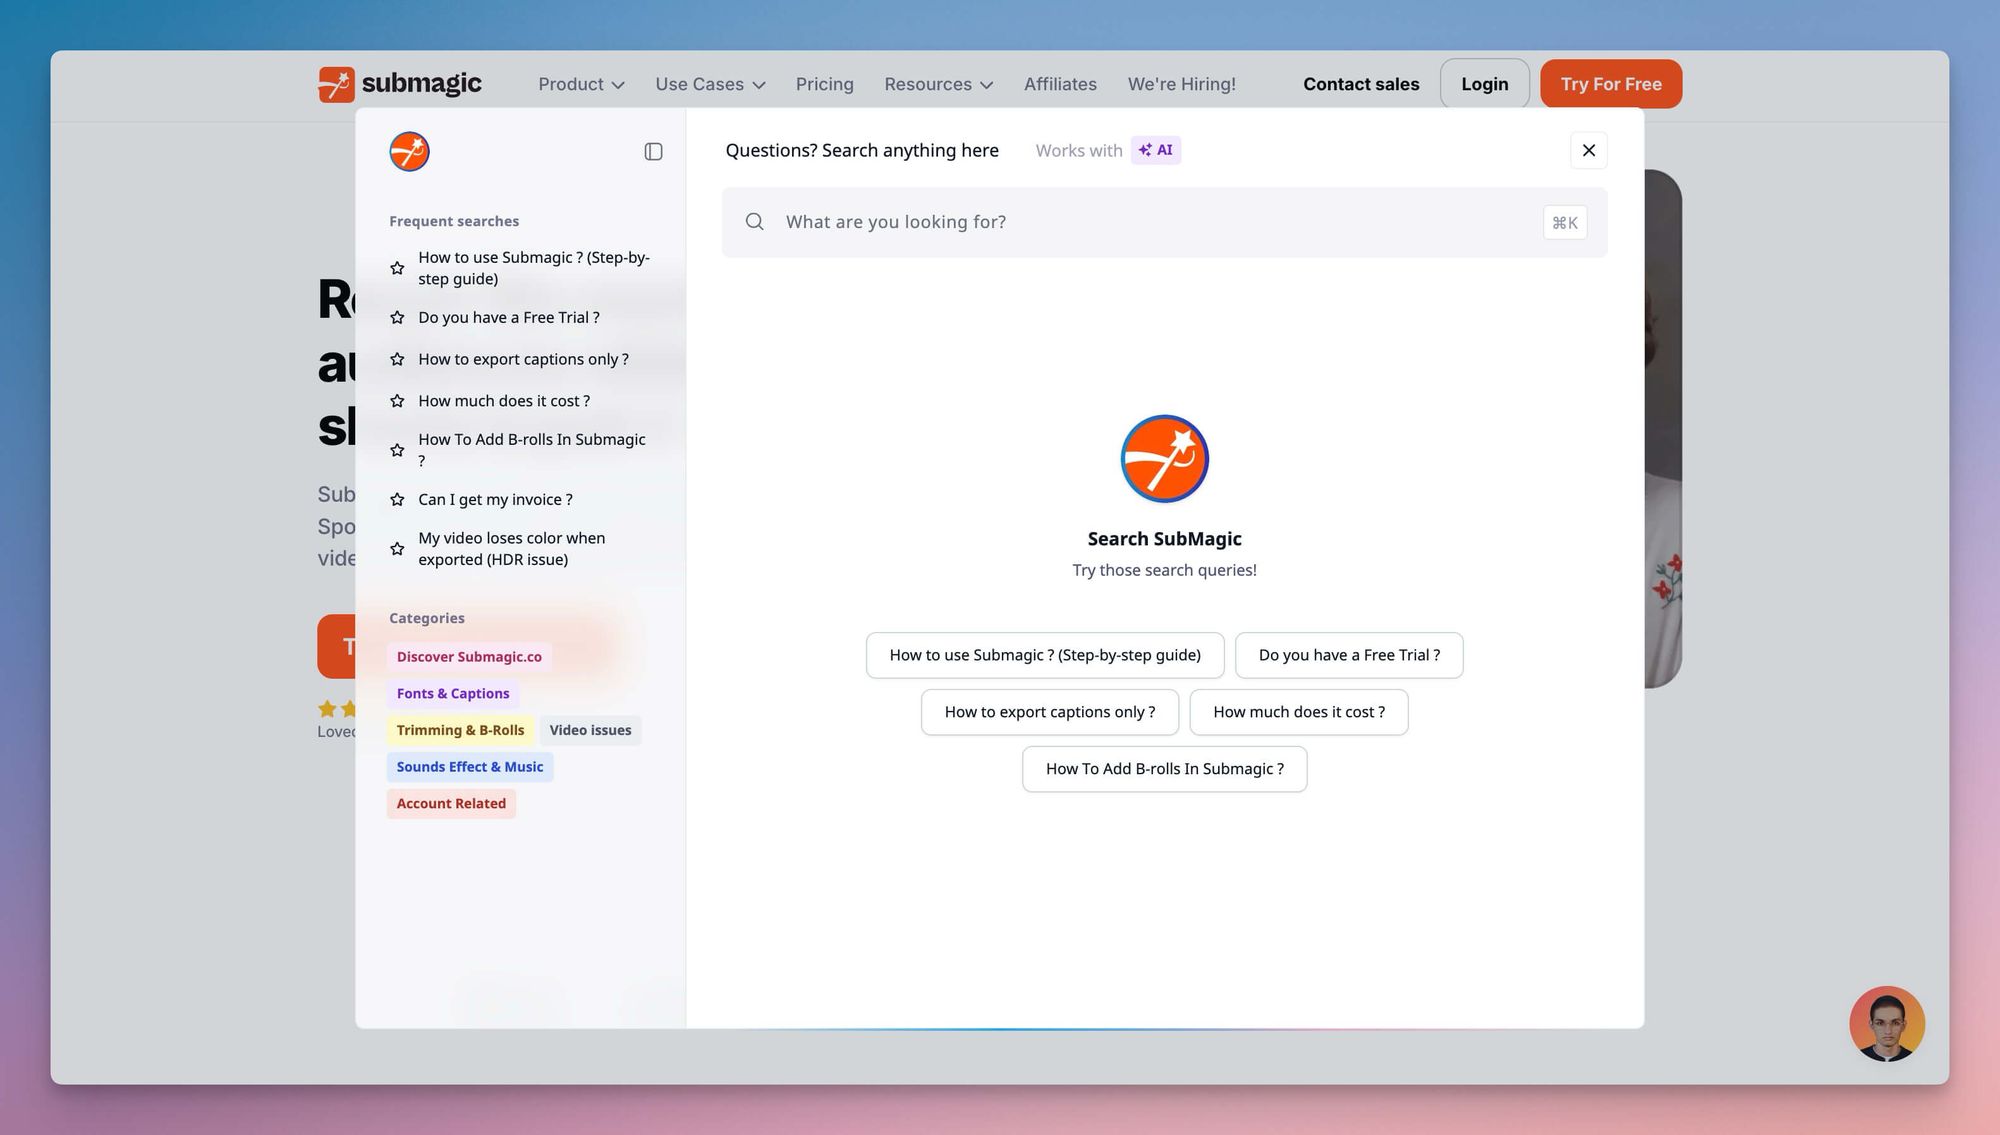Click the sidebar Submagic wand logo
This screenshot has height=1135, width=2000.
tap(409, 152)
